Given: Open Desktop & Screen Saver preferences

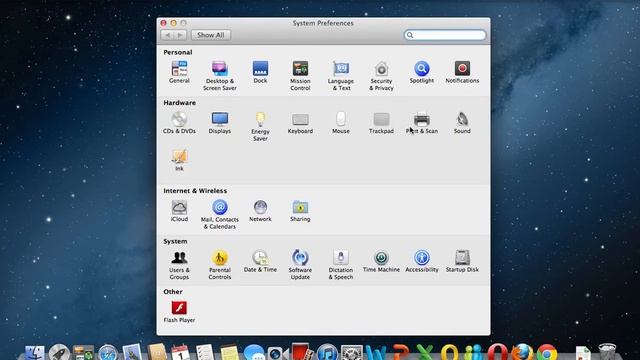Looking at the screenshot, I should pos(220,76).
